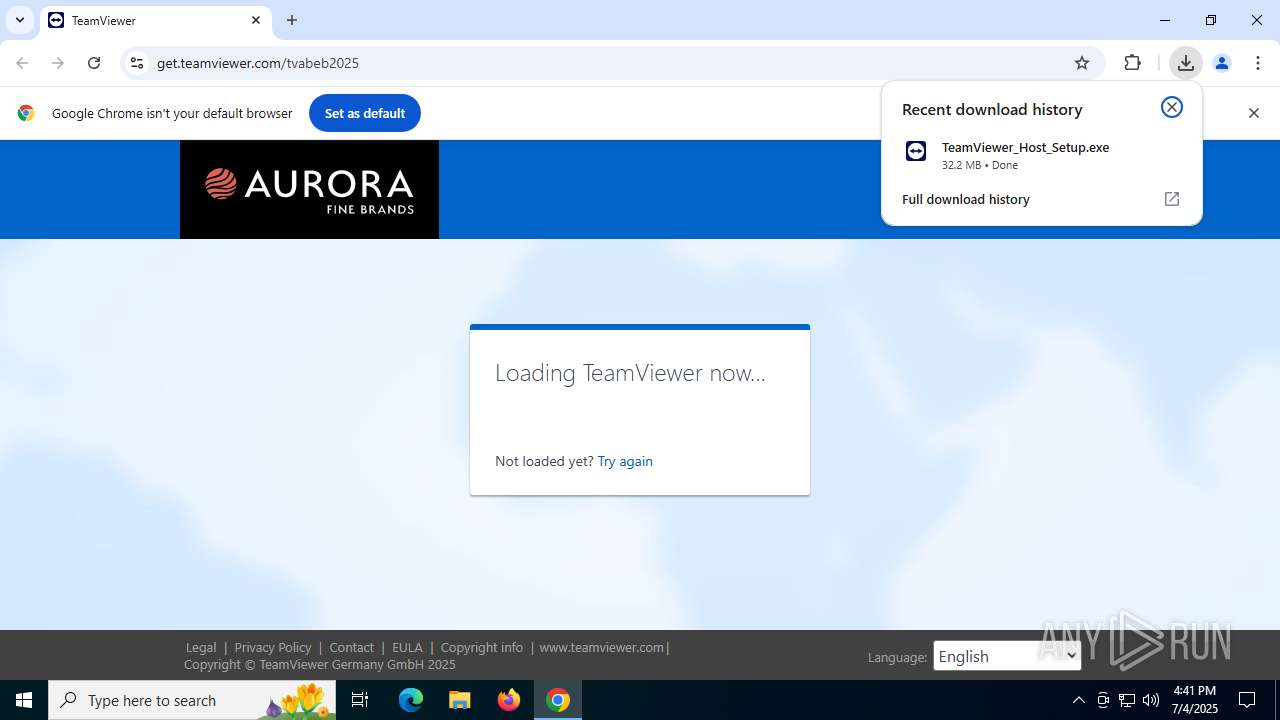Expand the Language dropdown showing English
Viewport: 1280px width, 720px height.
tap(1007, 656)
